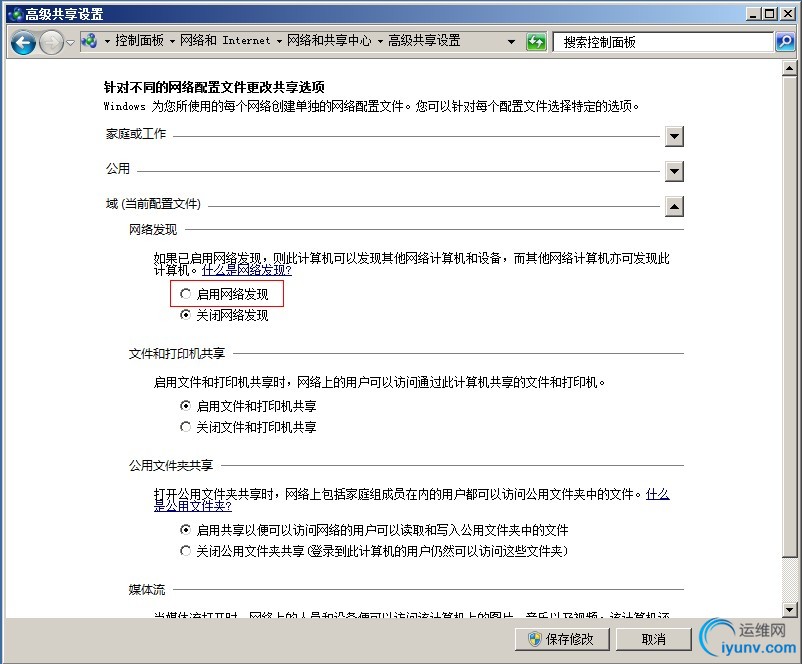The image size is (802, 664).
Task: Close the 高级共享设置 window
Action: click(x=788, y=14)
